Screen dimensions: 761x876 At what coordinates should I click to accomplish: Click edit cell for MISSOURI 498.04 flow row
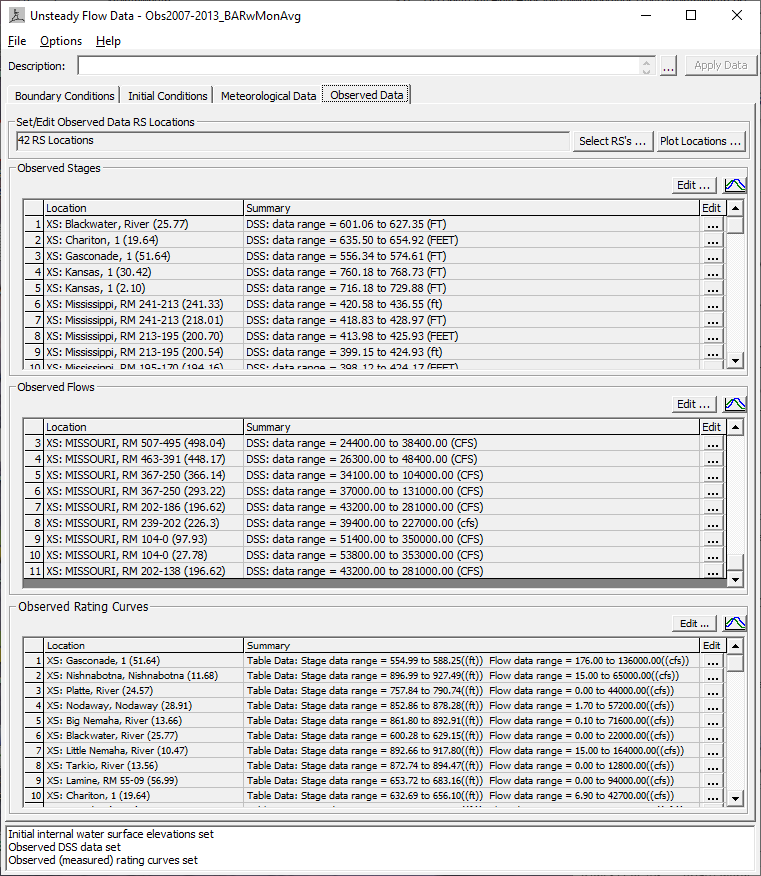(712, 443)
